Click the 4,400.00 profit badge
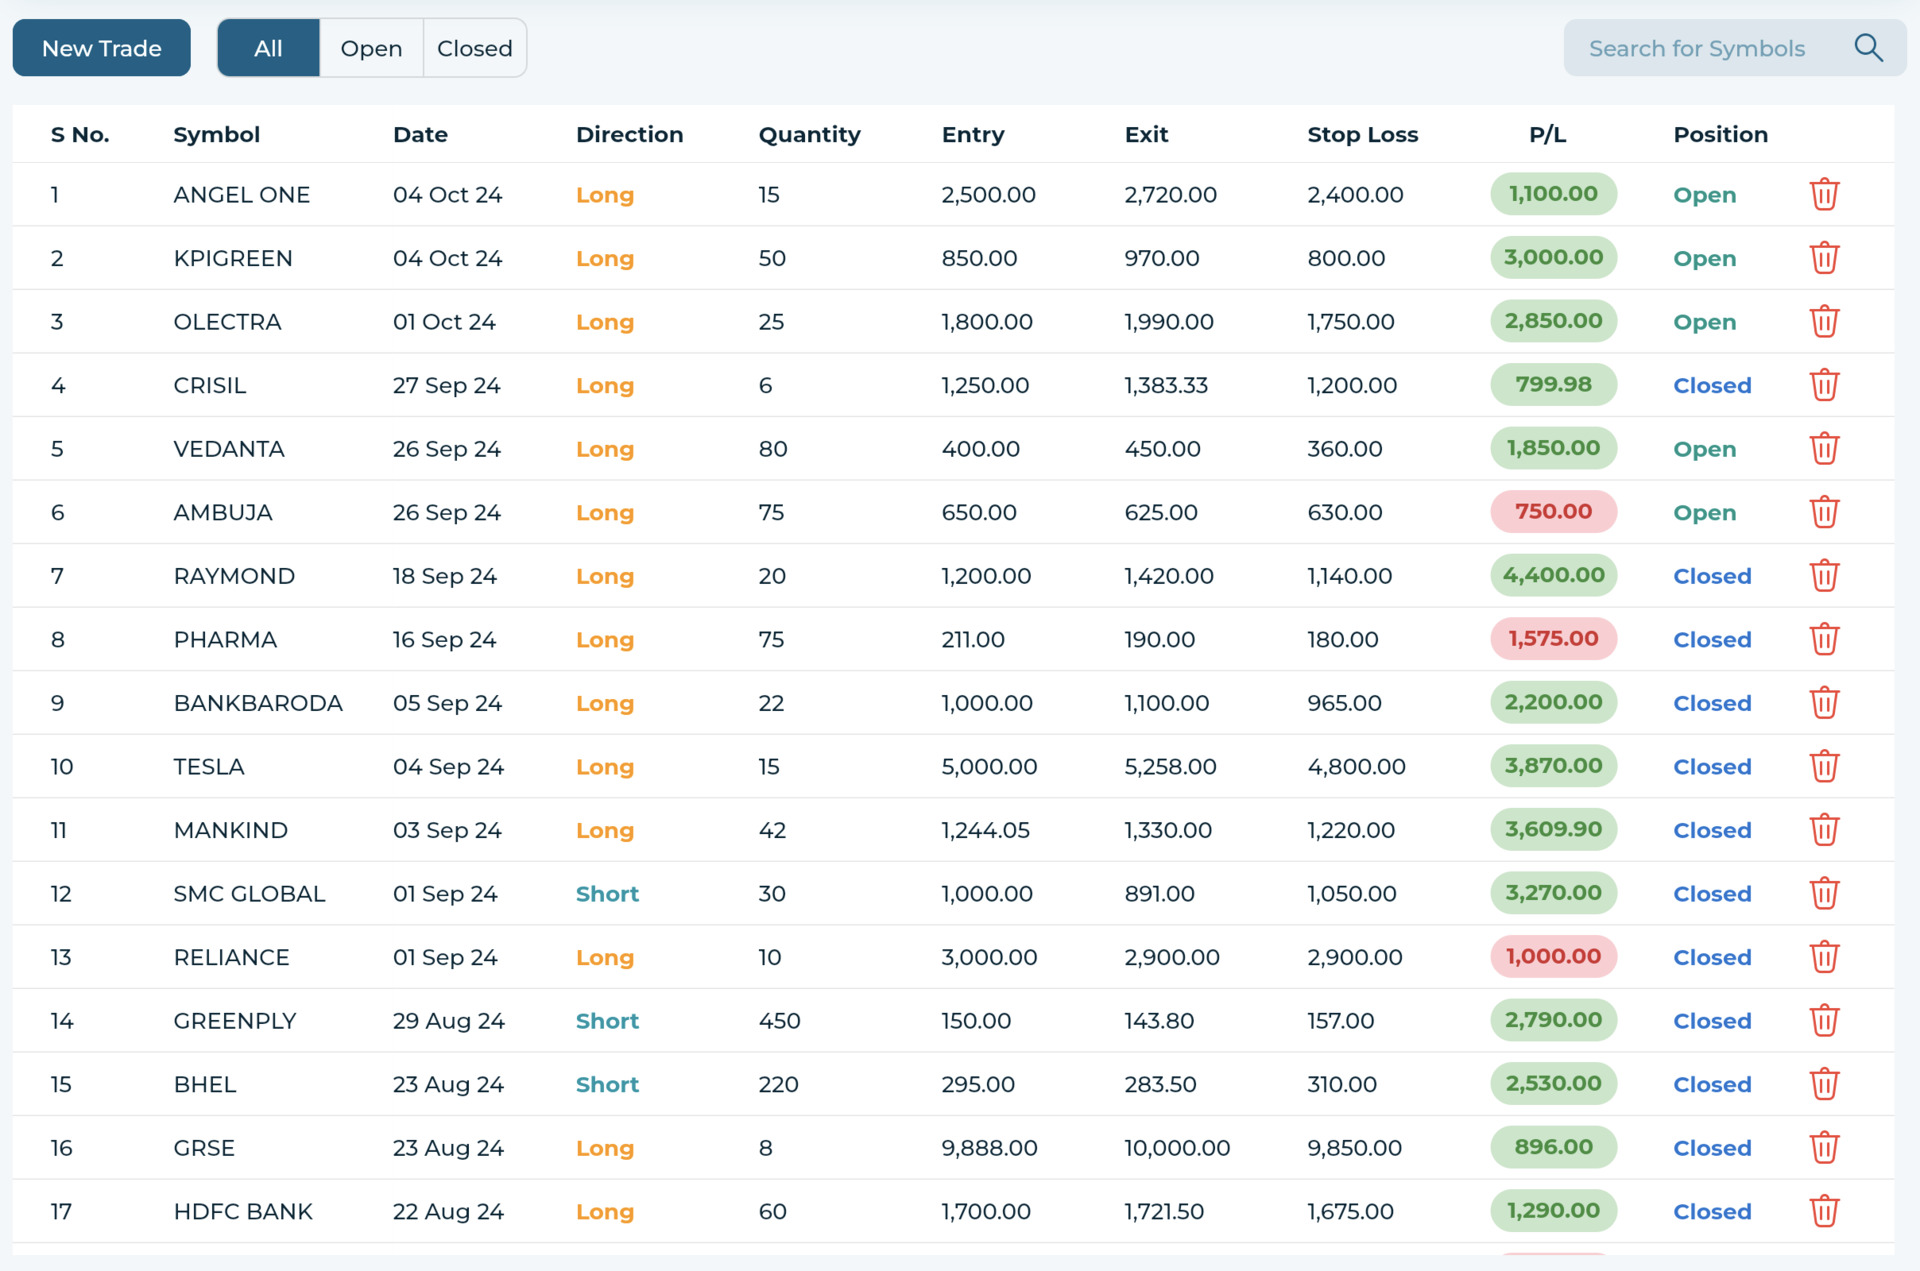The height and width of the screenshot is (1271, 1920). [x=1553, y=575]
